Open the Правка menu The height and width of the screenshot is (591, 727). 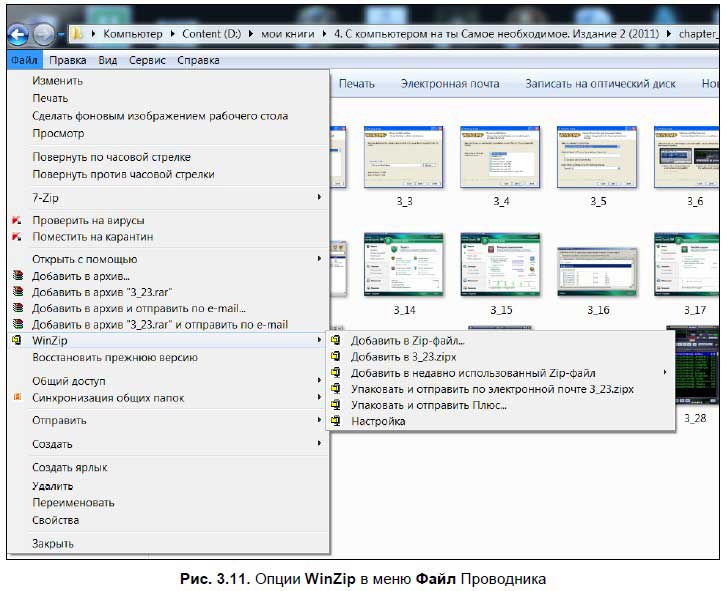(68, 60)
